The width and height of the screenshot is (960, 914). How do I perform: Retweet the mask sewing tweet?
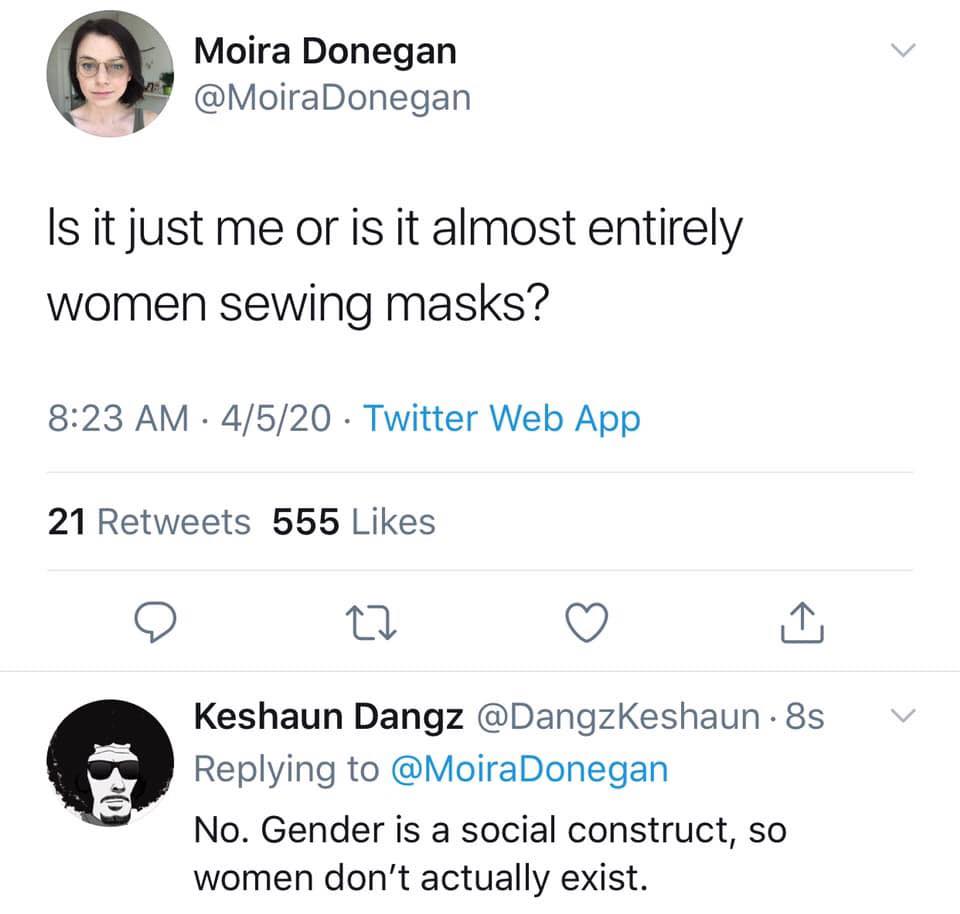point(371,623)
